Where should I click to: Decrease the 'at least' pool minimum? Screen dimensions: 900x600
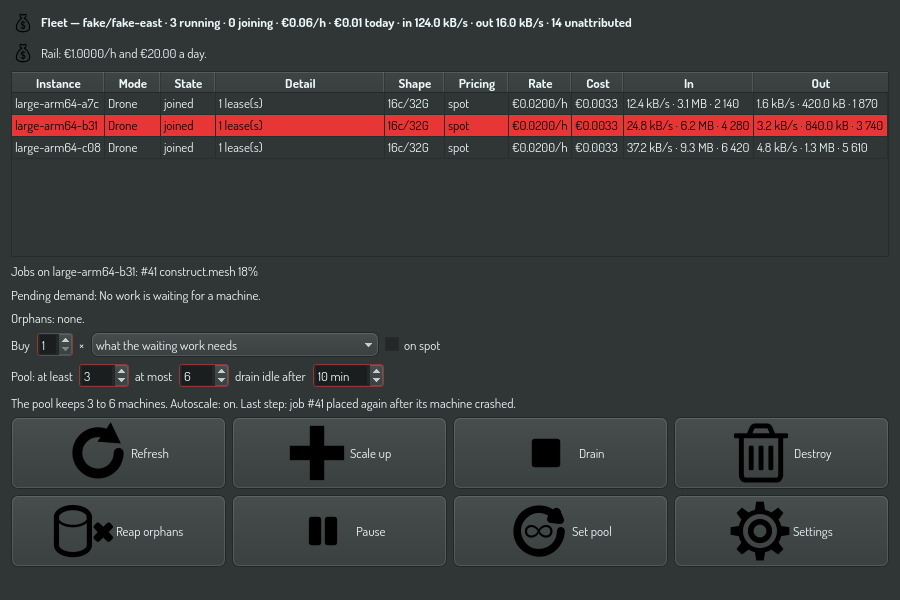click(x=121, y=381)
